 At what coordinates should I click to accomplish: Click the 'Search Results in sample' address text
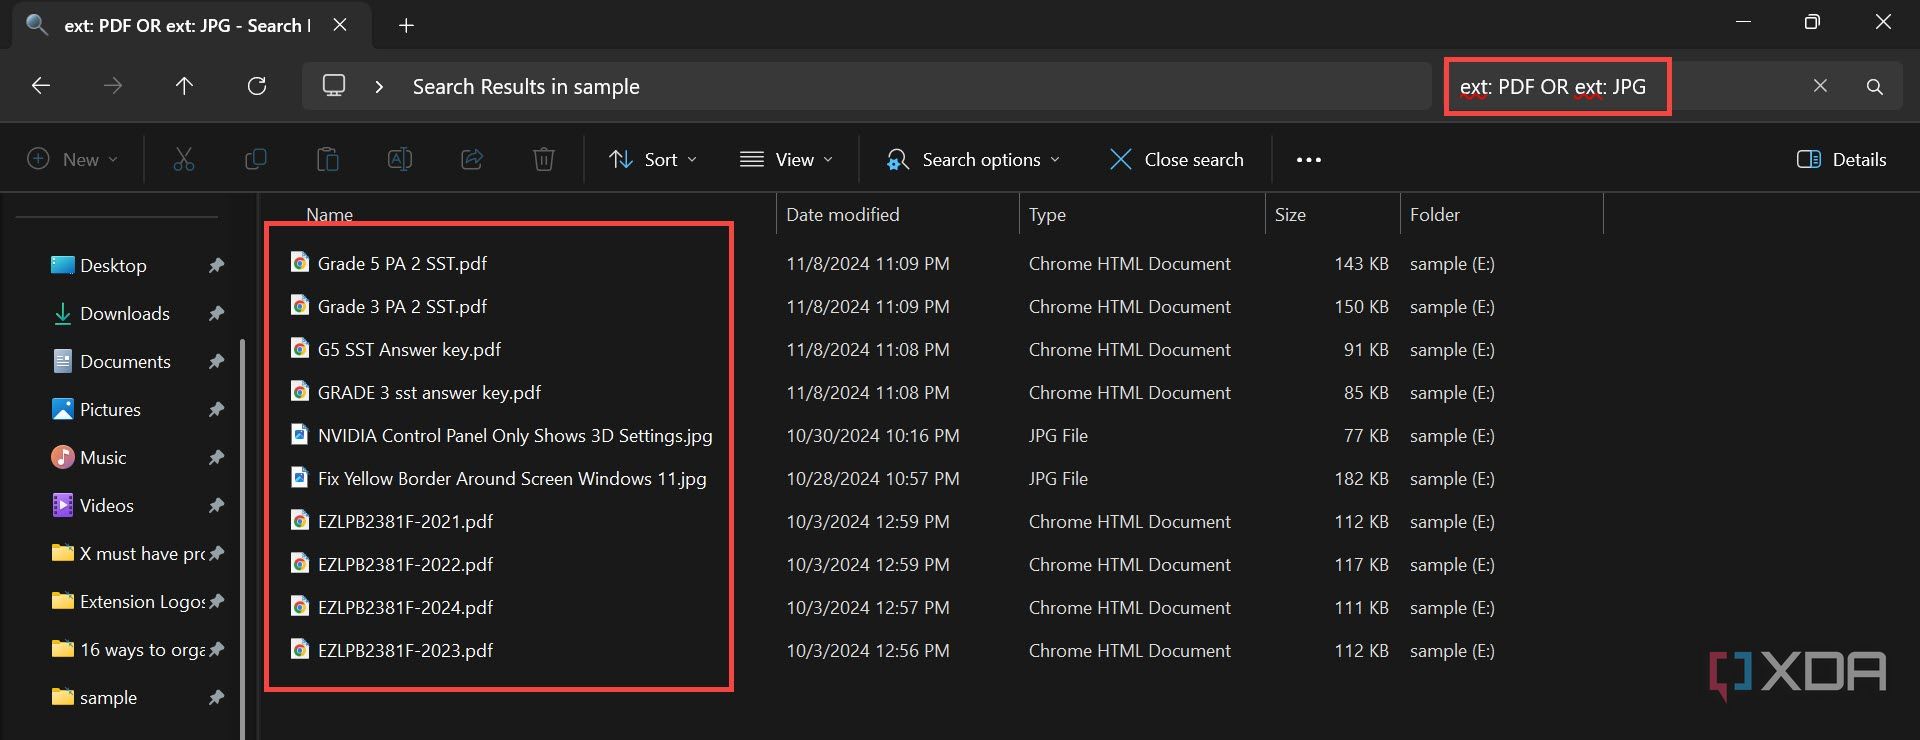point(526,87)
